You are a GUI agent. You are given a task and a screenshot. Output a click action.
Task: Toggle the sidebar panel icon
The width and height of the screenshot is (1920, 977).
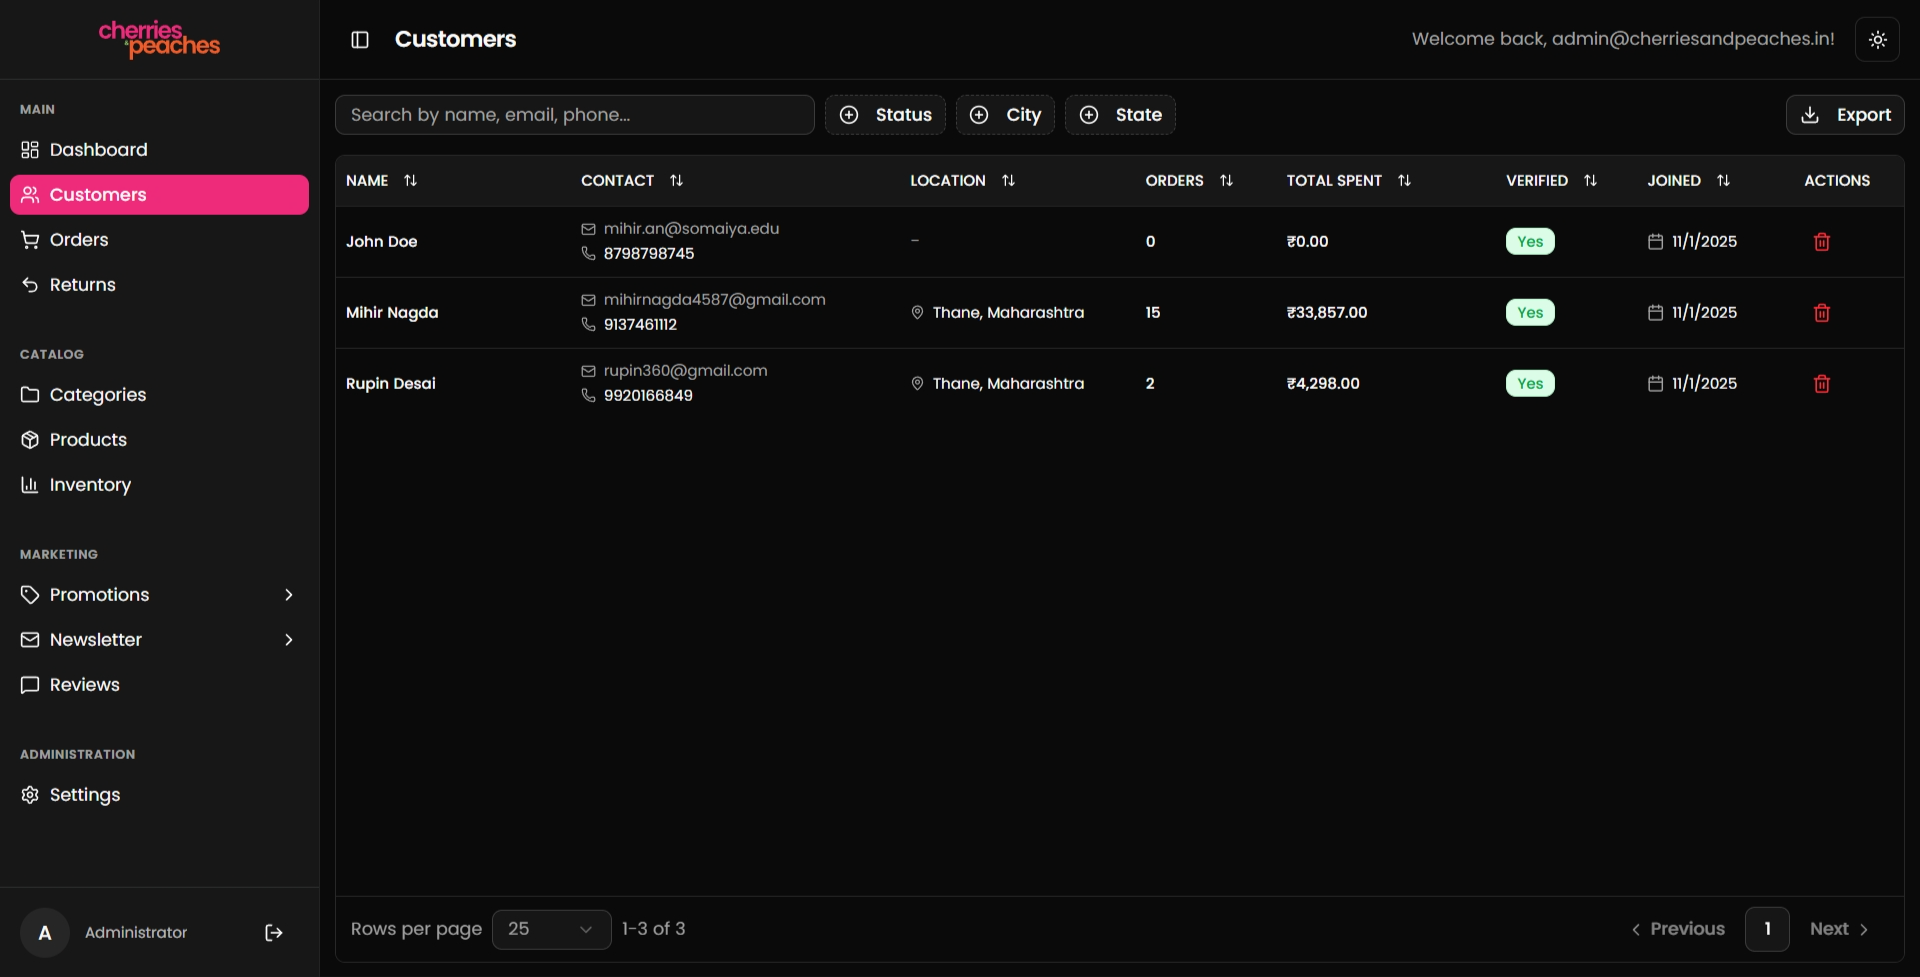click(360, 39)
